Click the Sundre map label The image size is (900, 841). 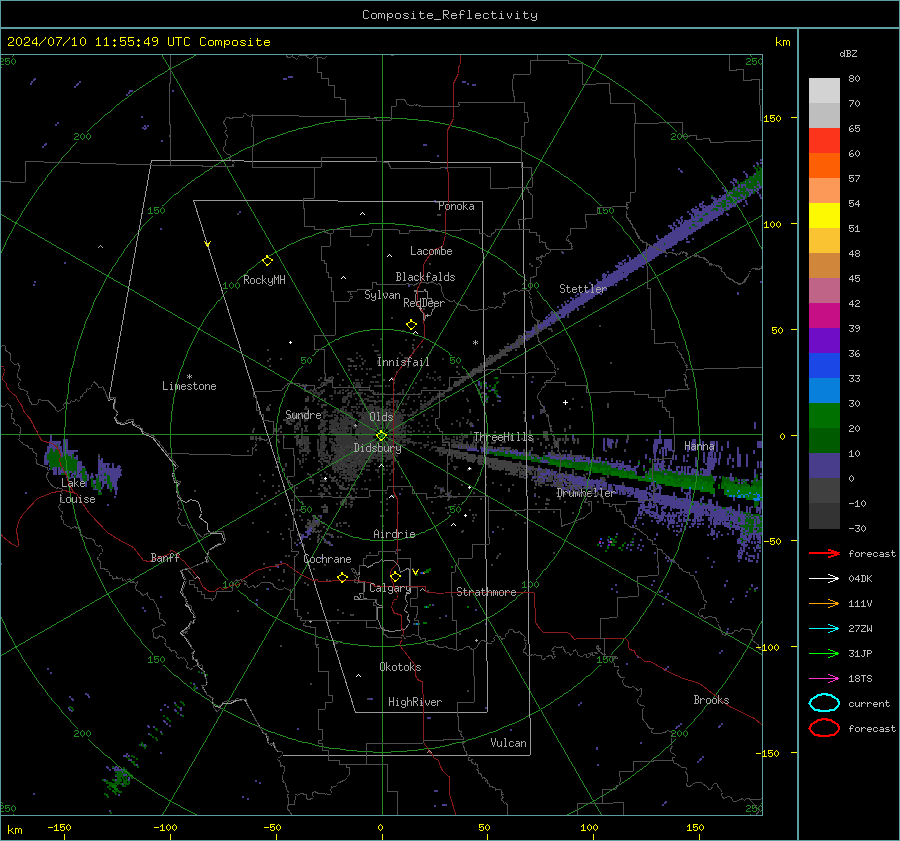(x=303, y=414)
